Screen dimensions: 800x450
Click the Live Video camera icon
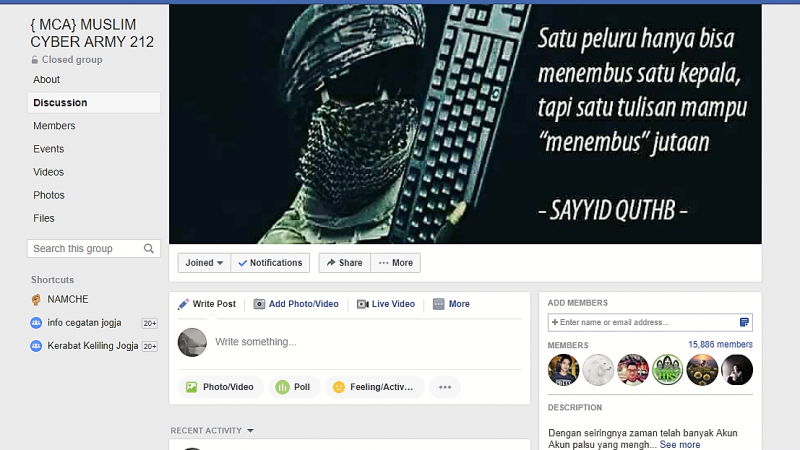point(363,304)
